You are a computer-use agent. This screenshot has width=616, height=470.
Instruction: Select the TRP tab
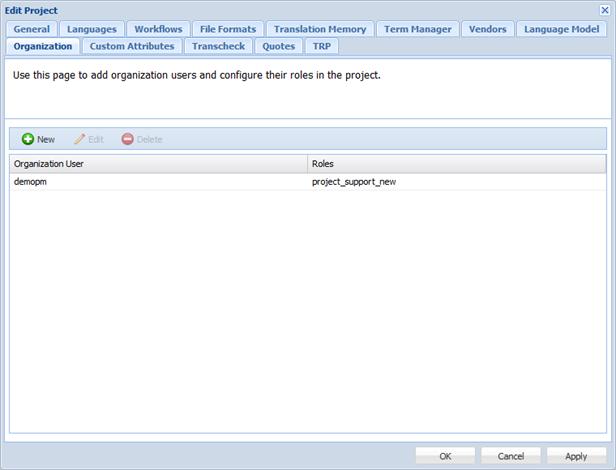322,46
